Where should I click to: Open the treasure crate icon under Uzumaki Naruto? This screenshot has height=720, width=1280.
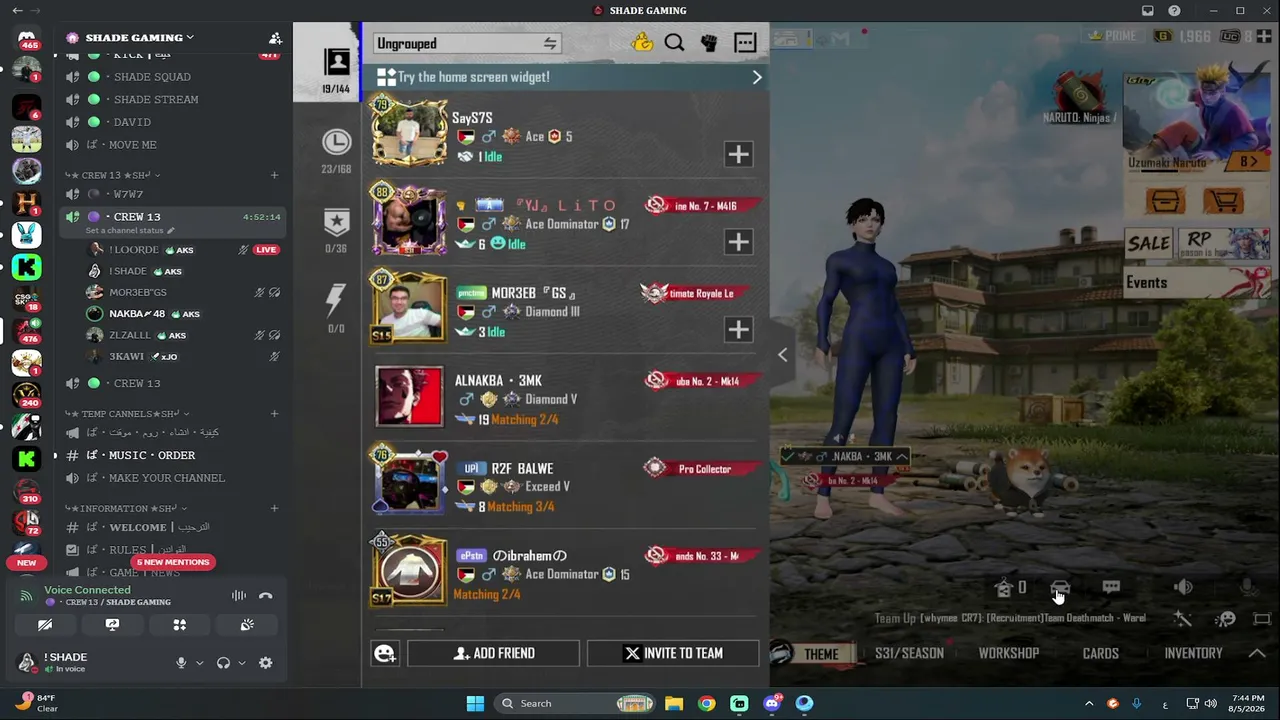click(x=1165, y=200)
